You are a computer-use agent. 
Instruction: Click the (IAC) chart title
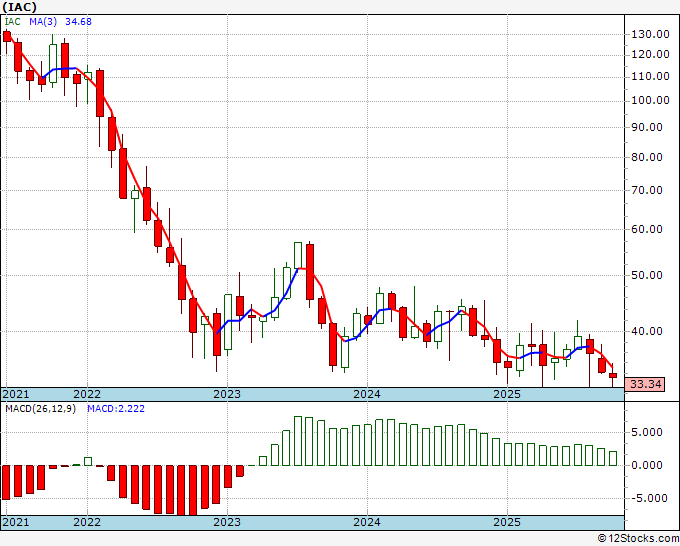pyautogui.click(x=19, y=7)
